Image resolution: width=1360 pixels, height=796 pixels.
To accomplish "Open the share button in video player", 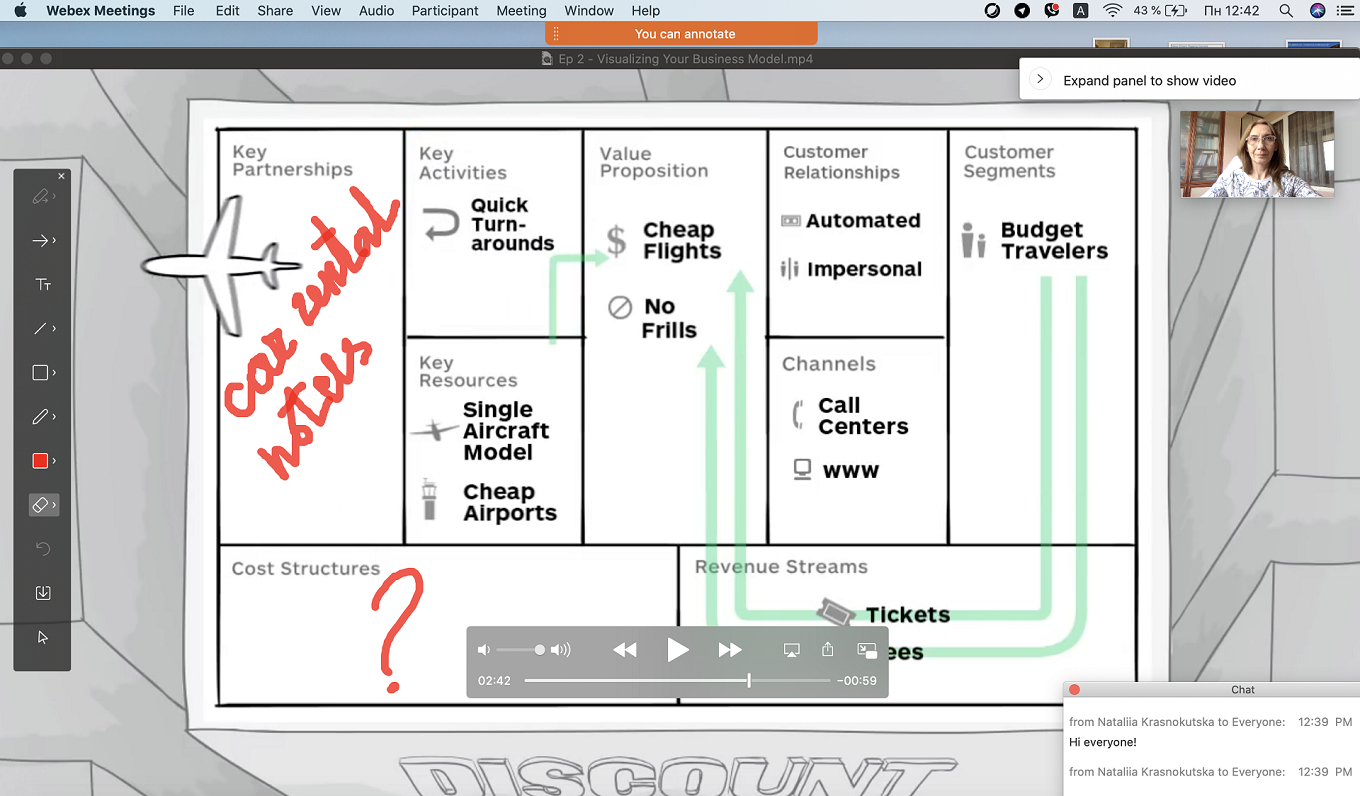I will (828, 649).
